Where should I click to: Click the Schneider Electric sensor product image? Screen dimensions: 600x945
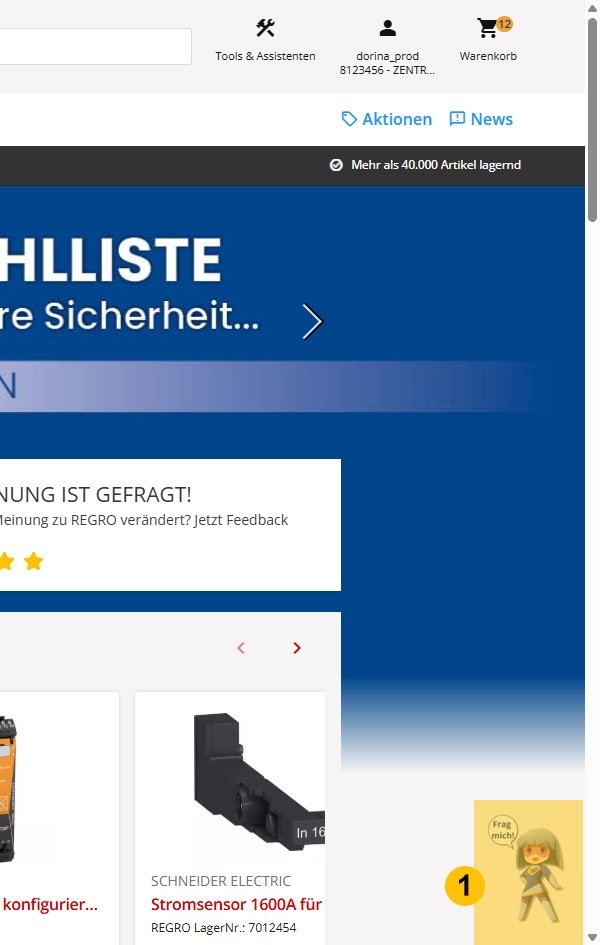(x=259, y=782)
